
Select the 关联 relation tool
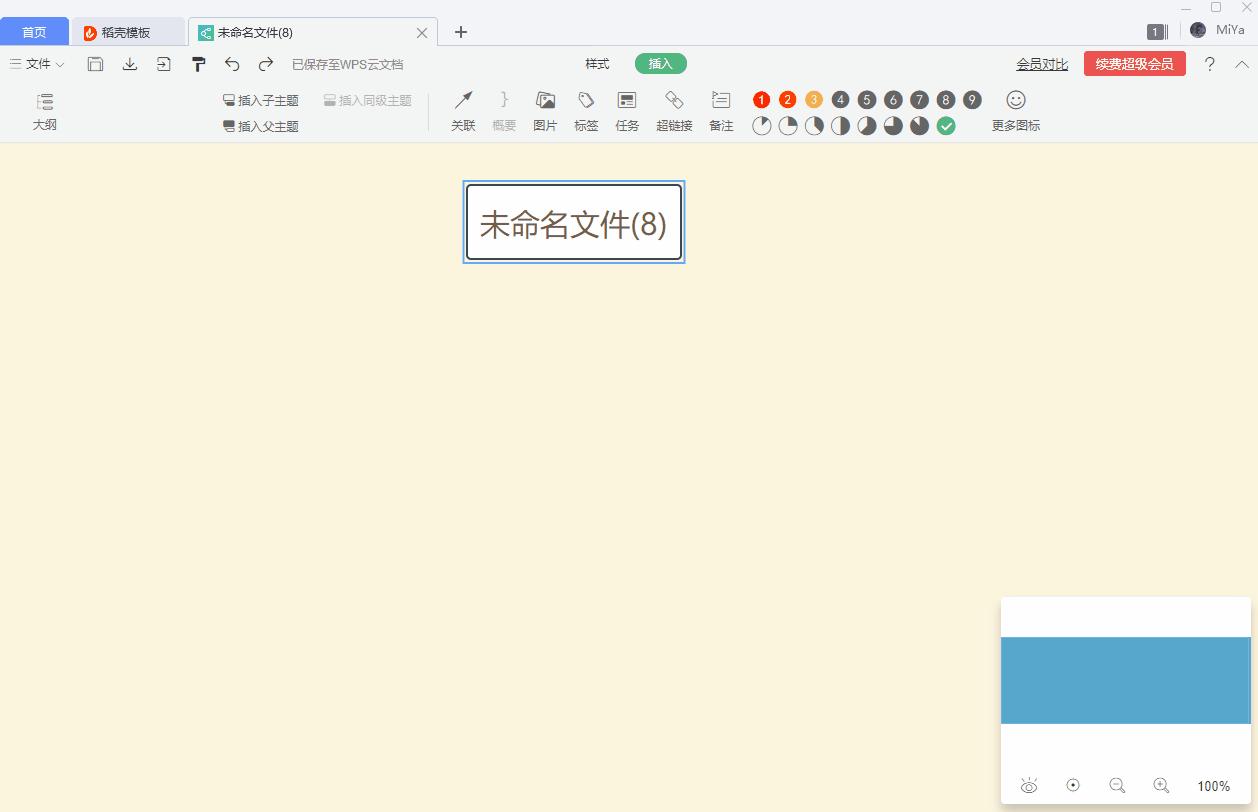tap(463, 108)
